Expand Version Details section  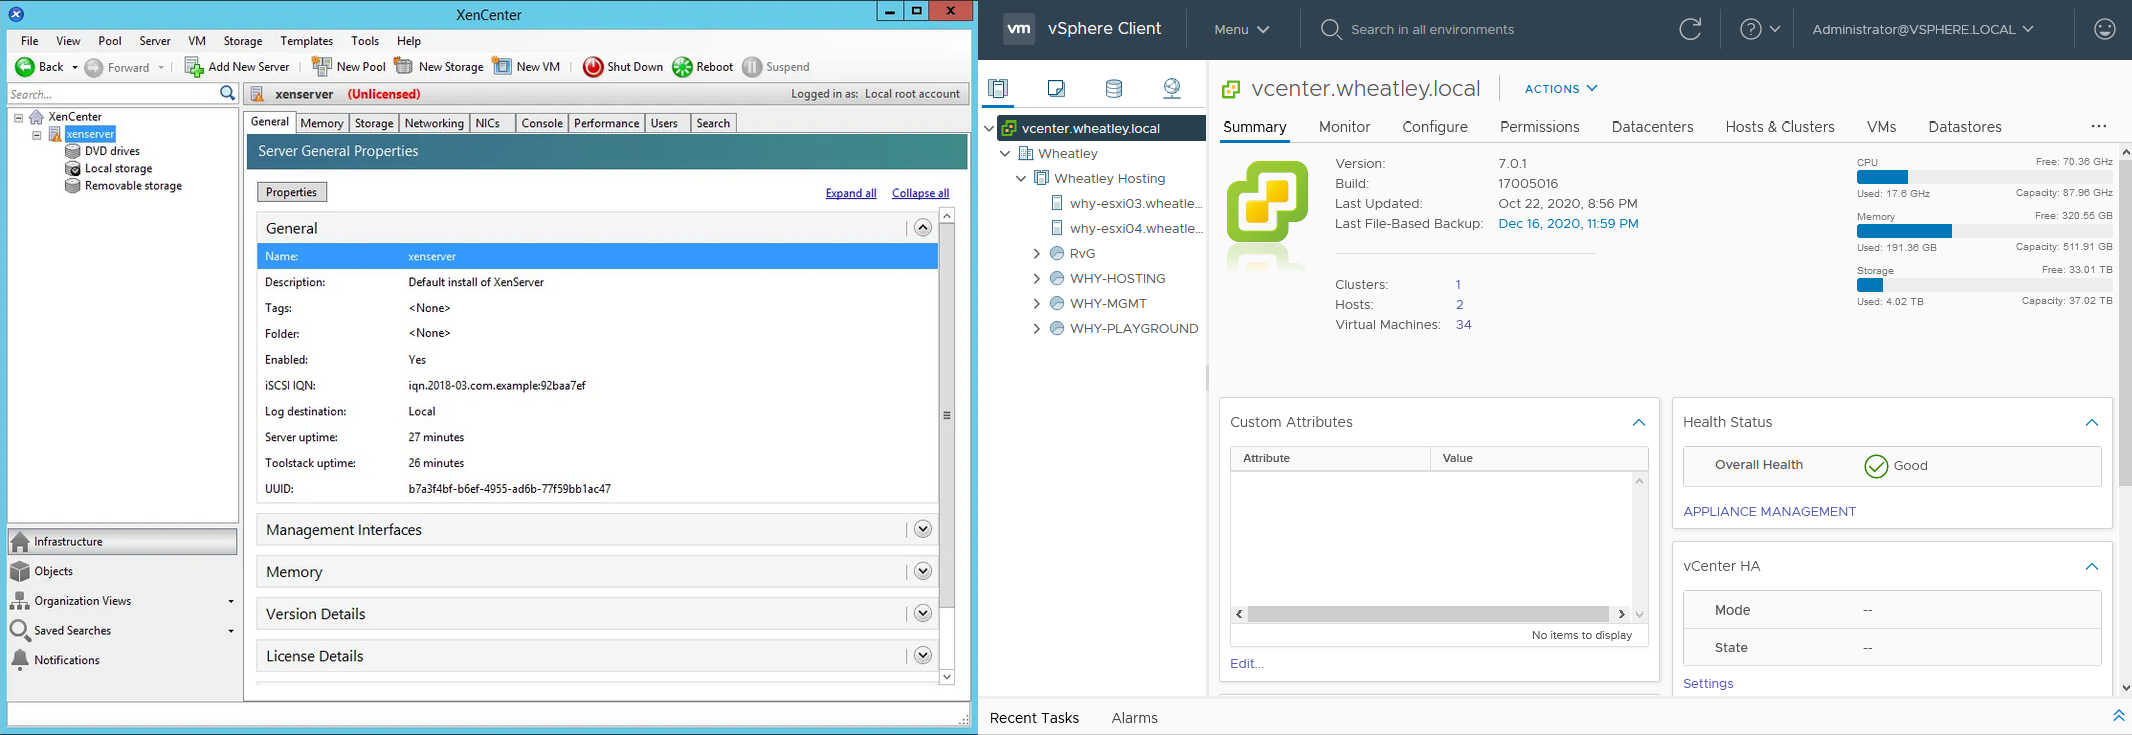(x=923, y=613)
